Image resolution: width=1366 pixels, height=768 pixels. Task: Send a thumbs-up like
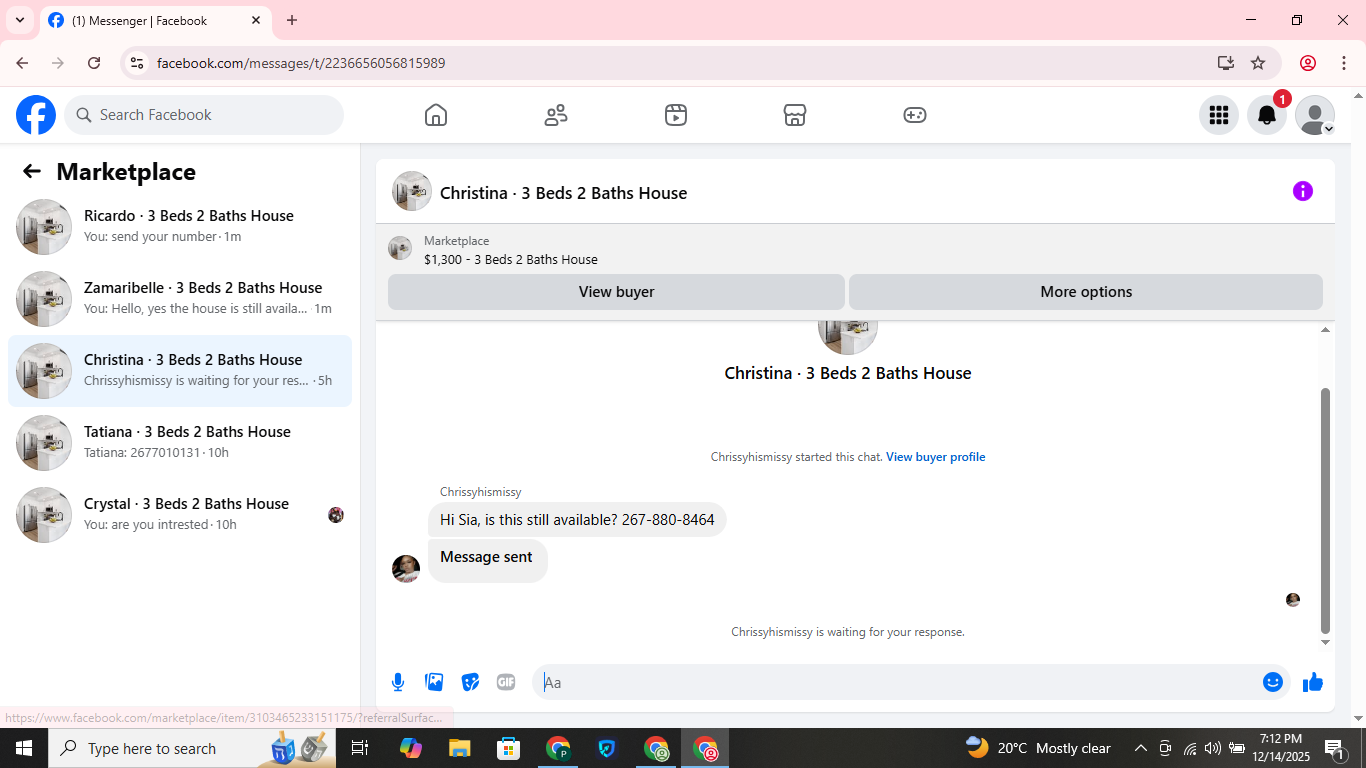(x=1313, y=682)
